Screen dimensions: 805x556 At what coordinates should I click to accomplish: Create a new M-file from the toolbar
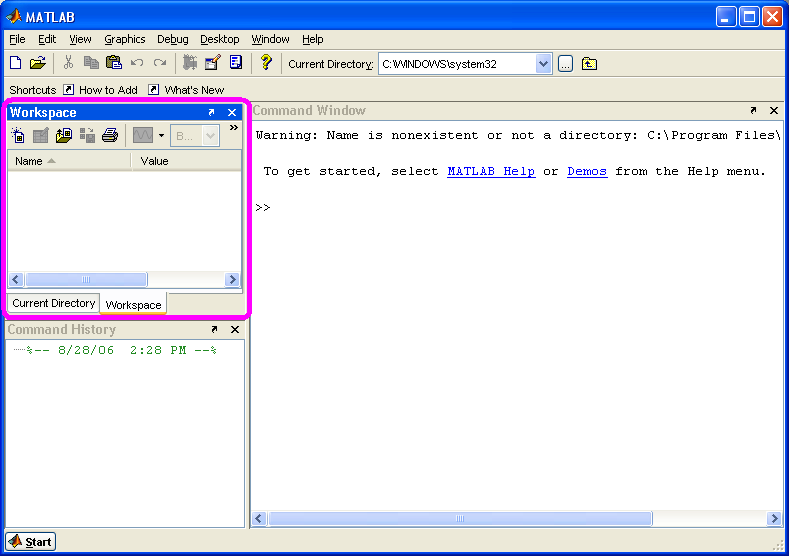(15, 63)
